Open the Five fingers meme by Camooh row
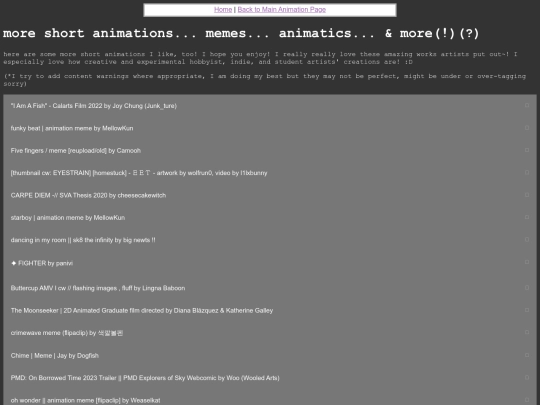Viewport: 540px width, 405px height. [270, 150]
